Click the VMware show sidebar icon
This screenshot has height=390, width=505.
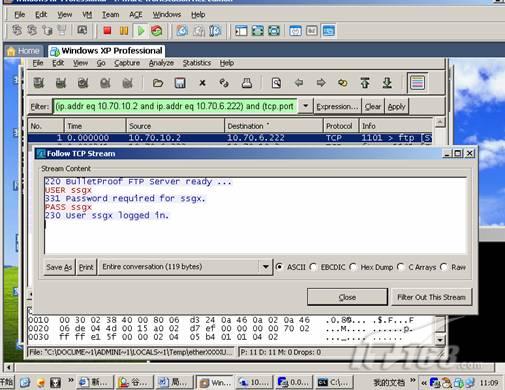pos(241,31)
